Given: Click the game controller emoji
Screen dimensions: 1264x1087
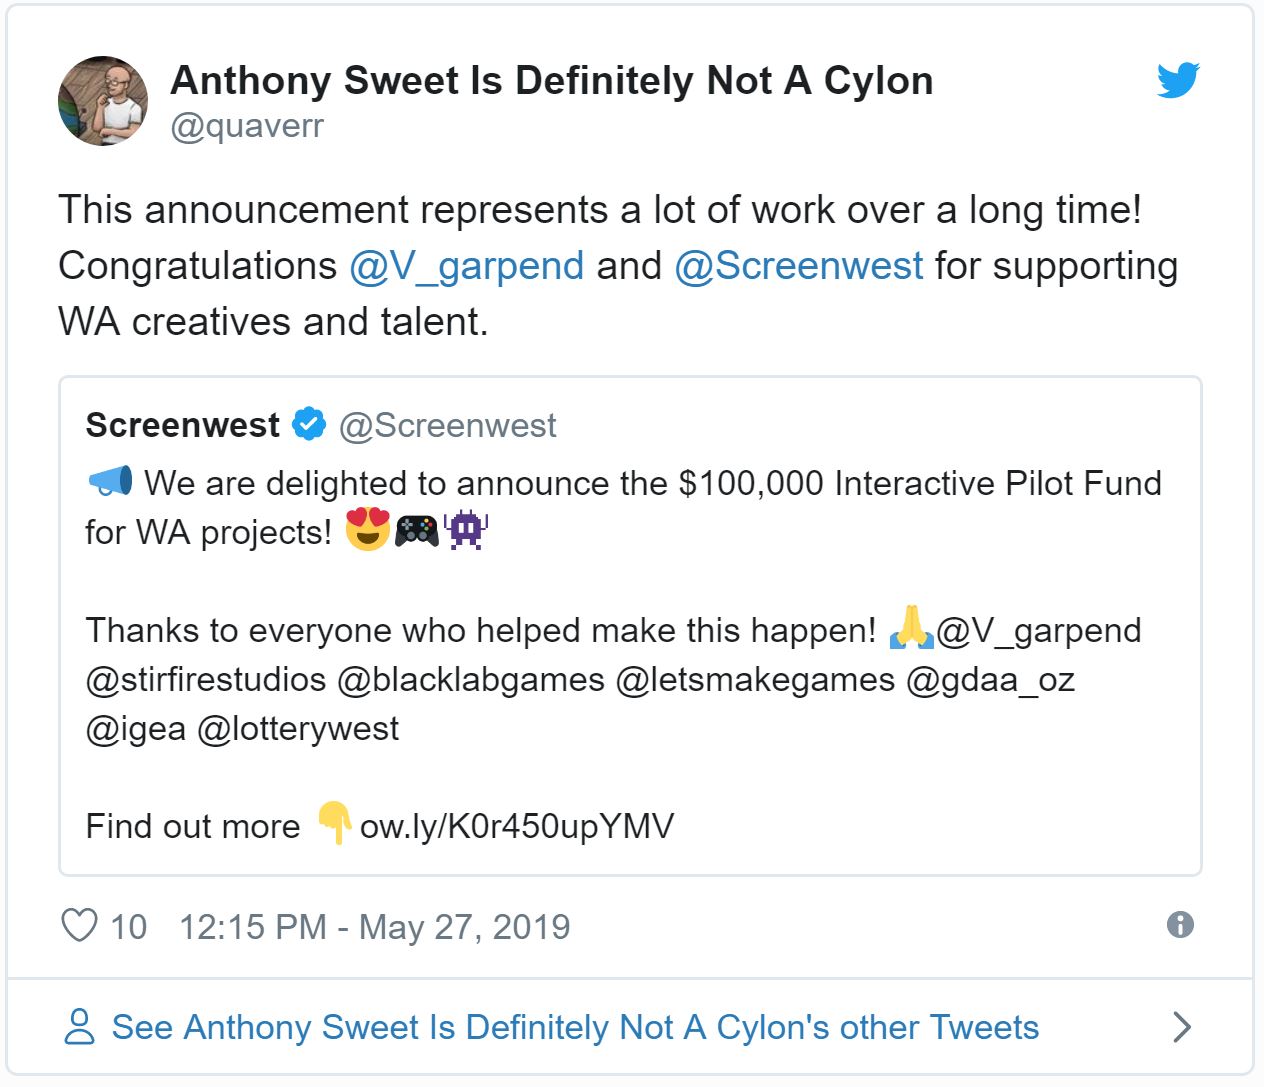Looking at the screenshot, I should (x=416, y=531).
